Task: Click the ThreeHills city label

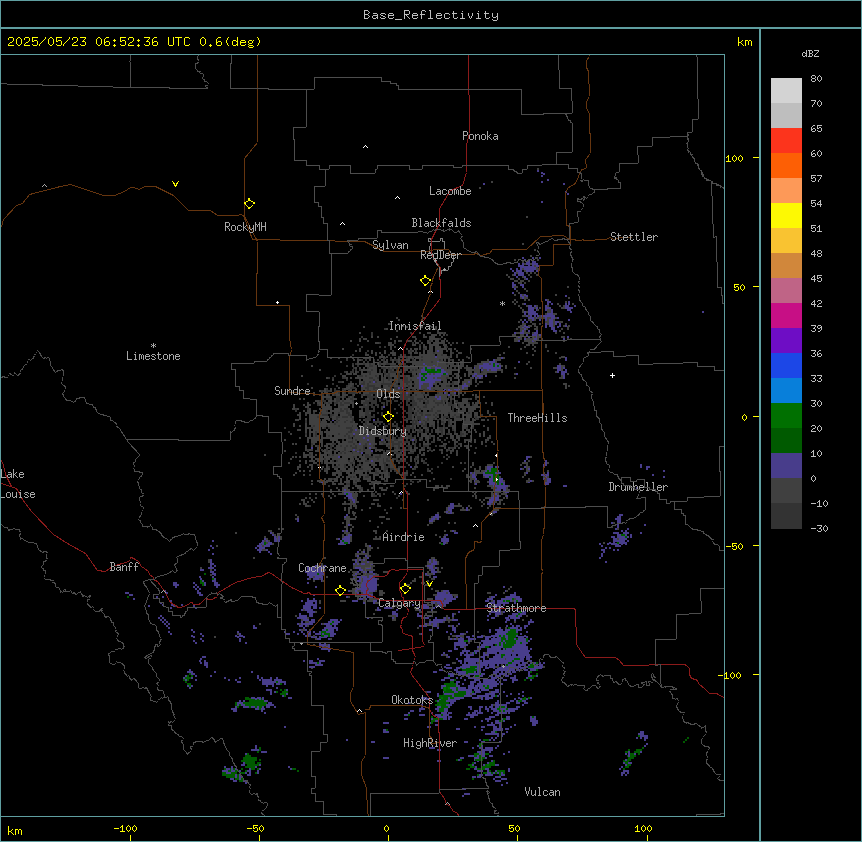Action: pyautogui.click(x=537, y=418)
